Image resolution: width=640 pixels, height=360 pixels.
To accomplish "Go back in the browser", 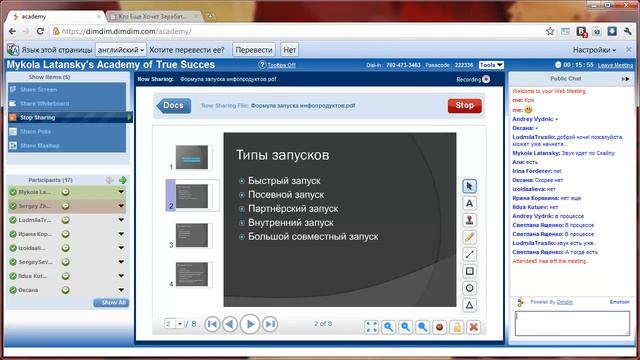I will click(12, 31).
